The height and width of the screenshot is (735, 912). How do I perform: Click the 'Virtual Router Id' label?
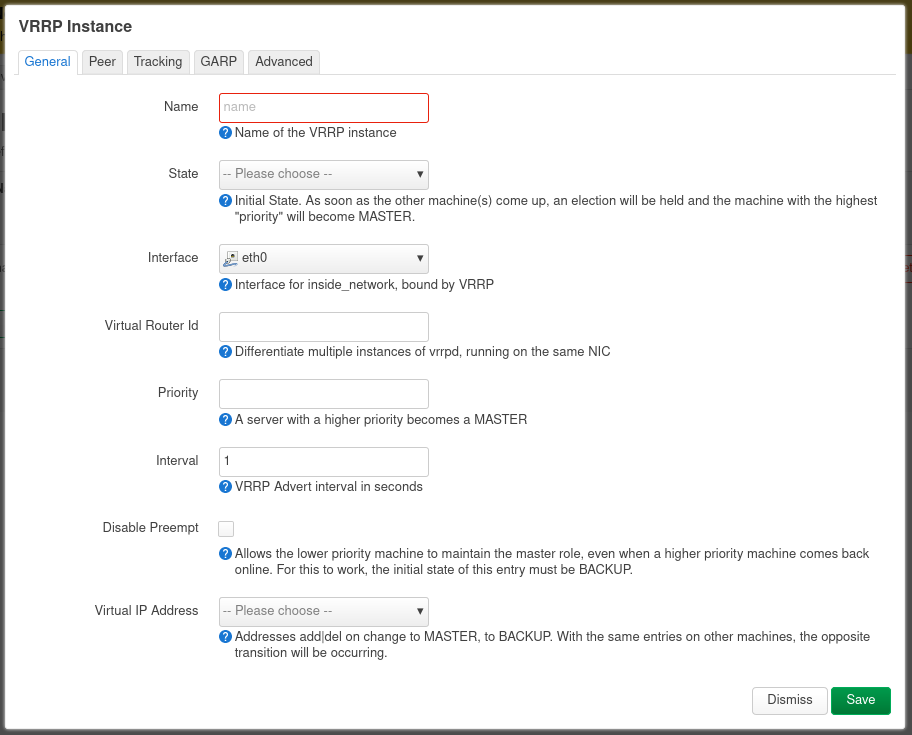(x=151, y=326)
